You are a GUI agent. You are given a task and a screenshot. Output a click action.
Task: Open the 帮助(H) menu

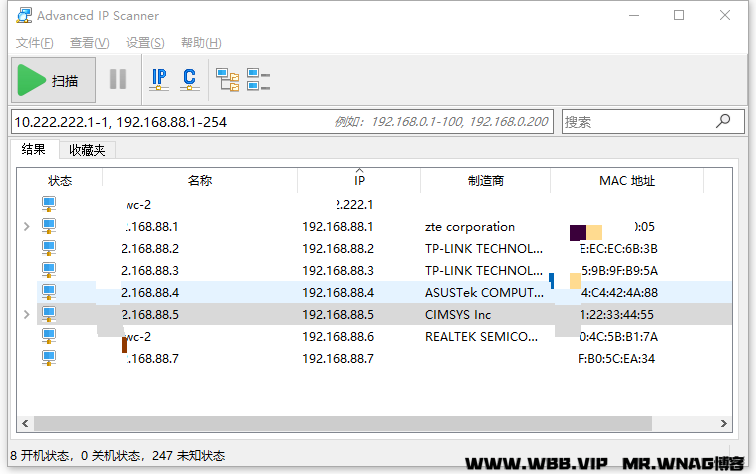pyautogui.click(x=201, y=43)
